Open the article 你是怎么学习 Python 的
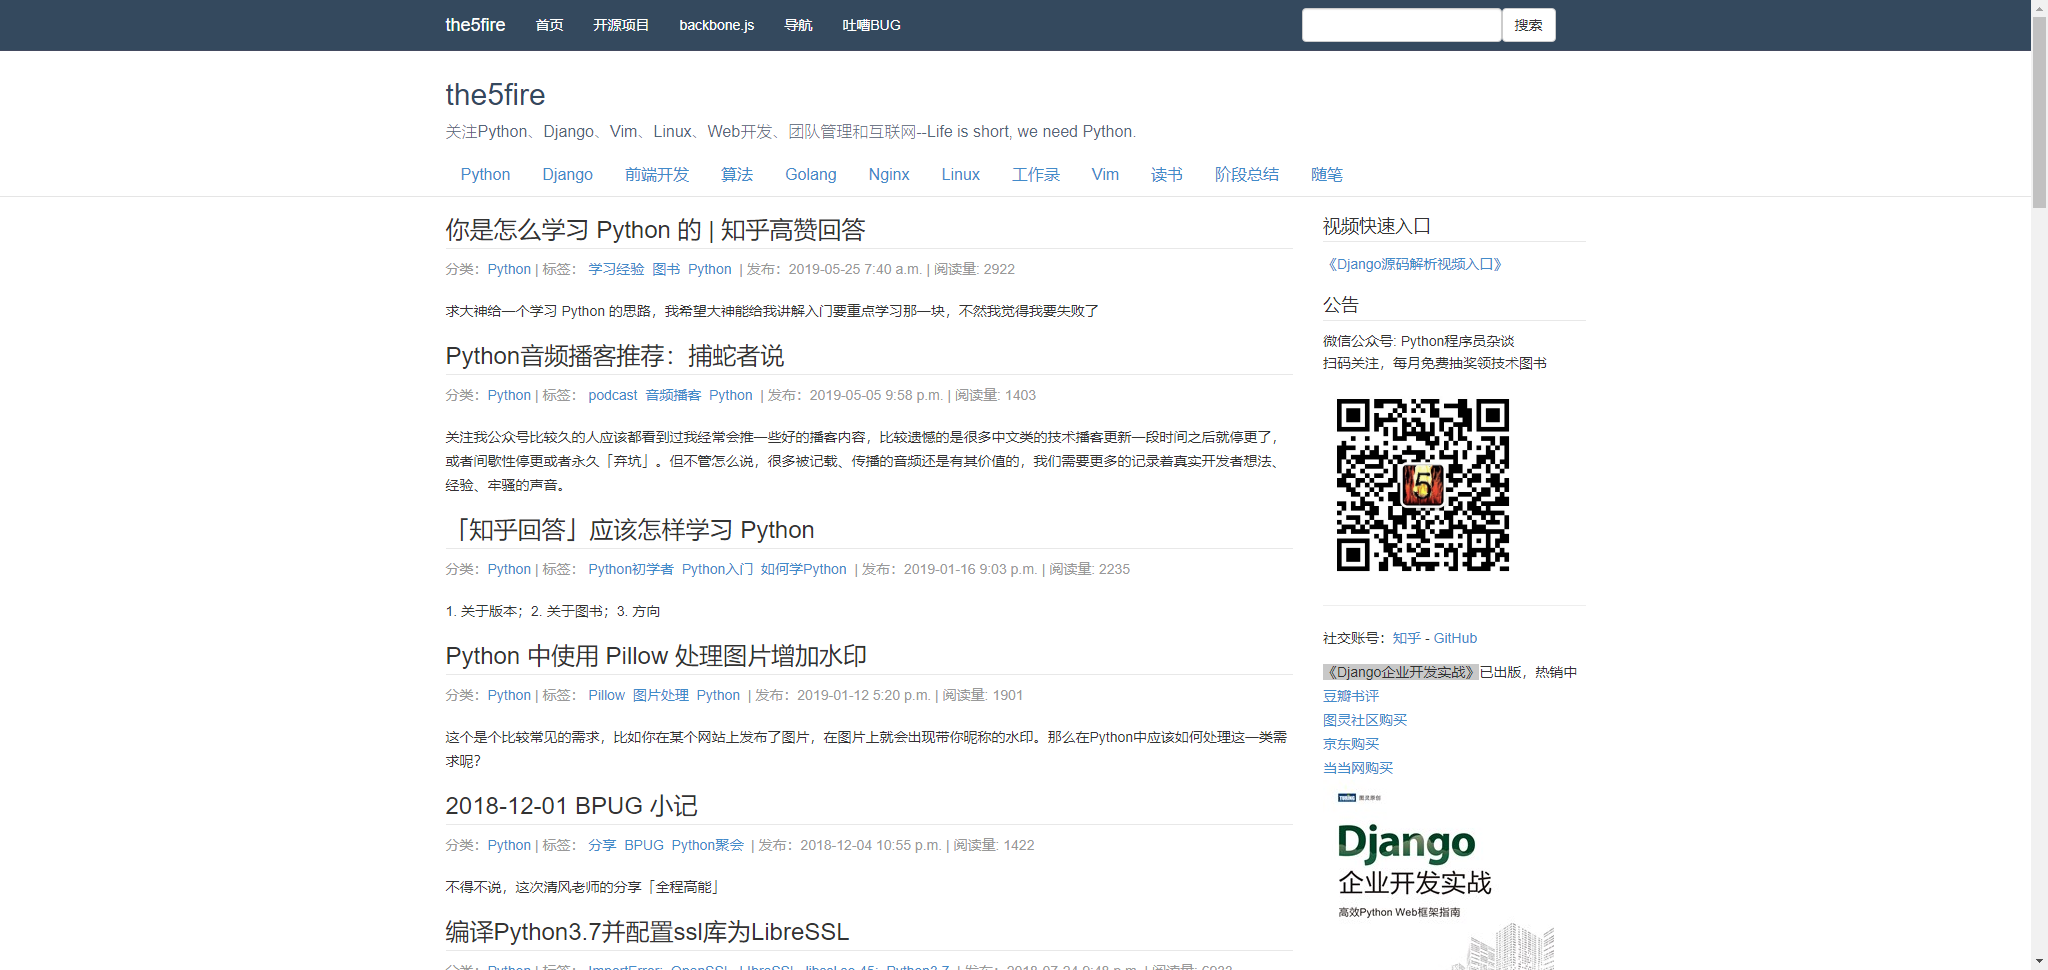The width and height of the screenshot is (2048, 970). pyautogui.click(x=655, y=230)
